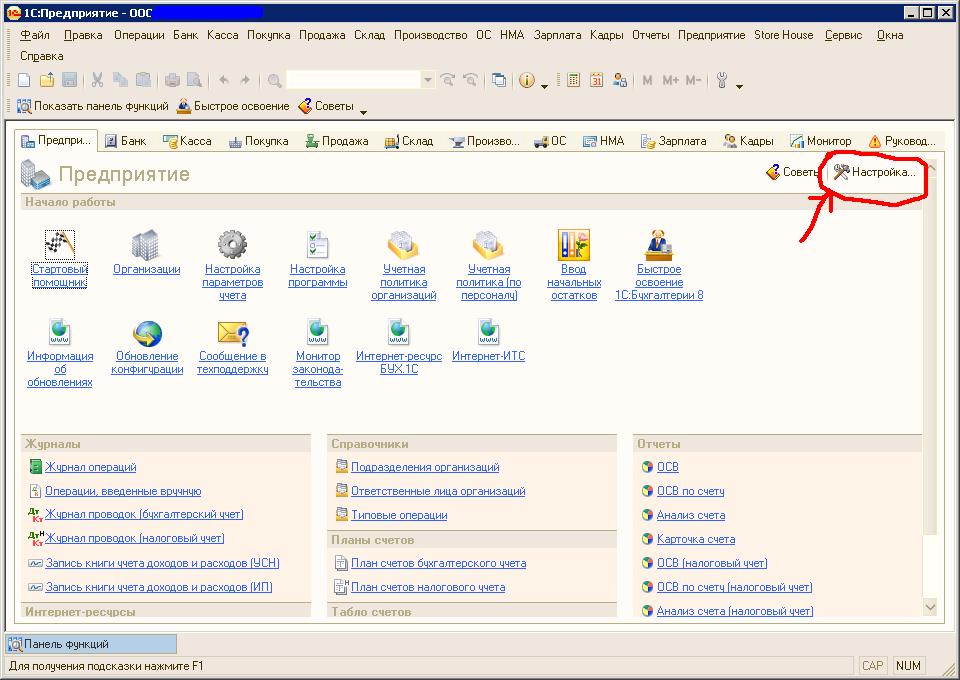Click the users list toolbar icon
The width and height of the screenshot is (960, 680).
pos(620,80)
